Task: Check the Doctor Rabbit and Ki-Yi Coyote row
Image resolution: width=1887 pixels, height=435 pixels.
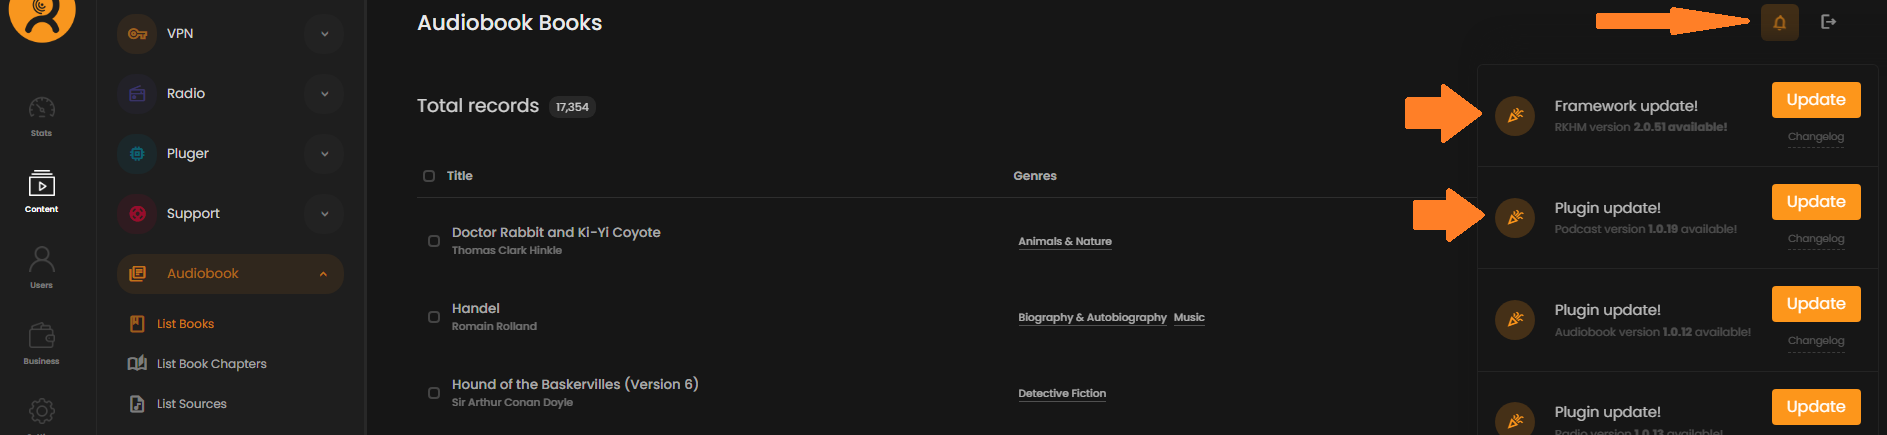Action: [434, 241]
